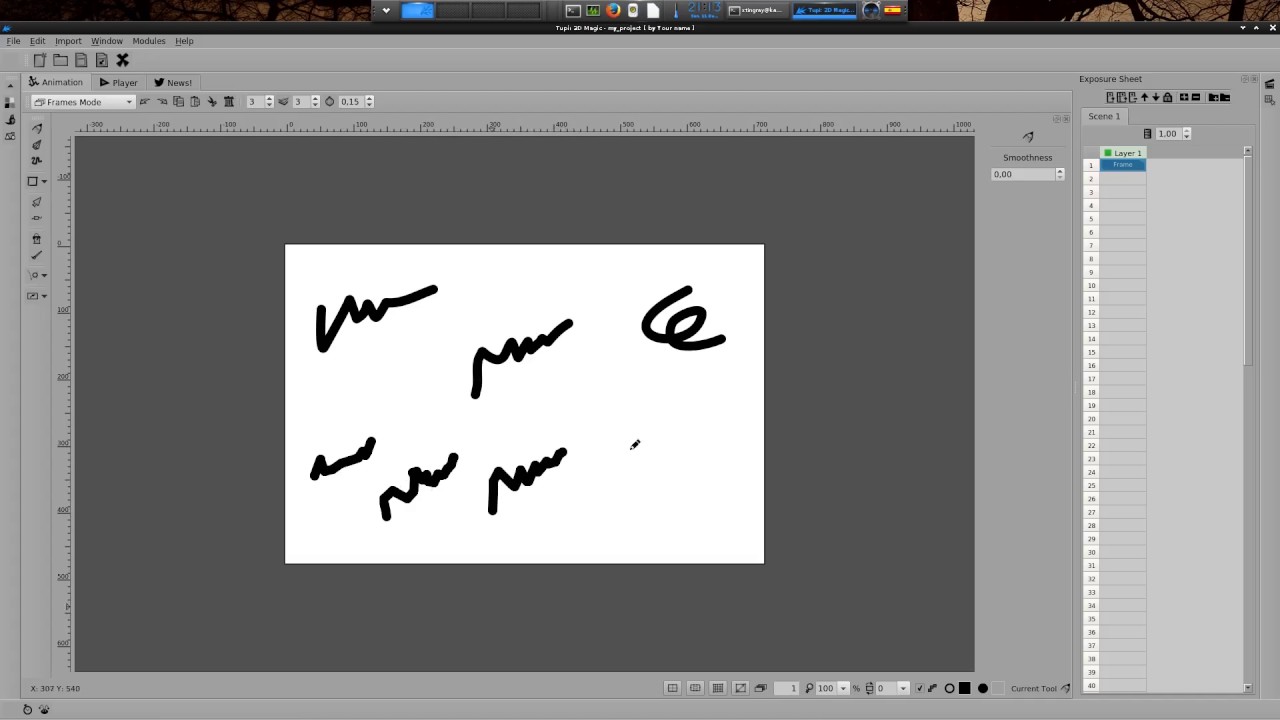Click the save project icon
1280x720 pixels.
coord(81,60)
